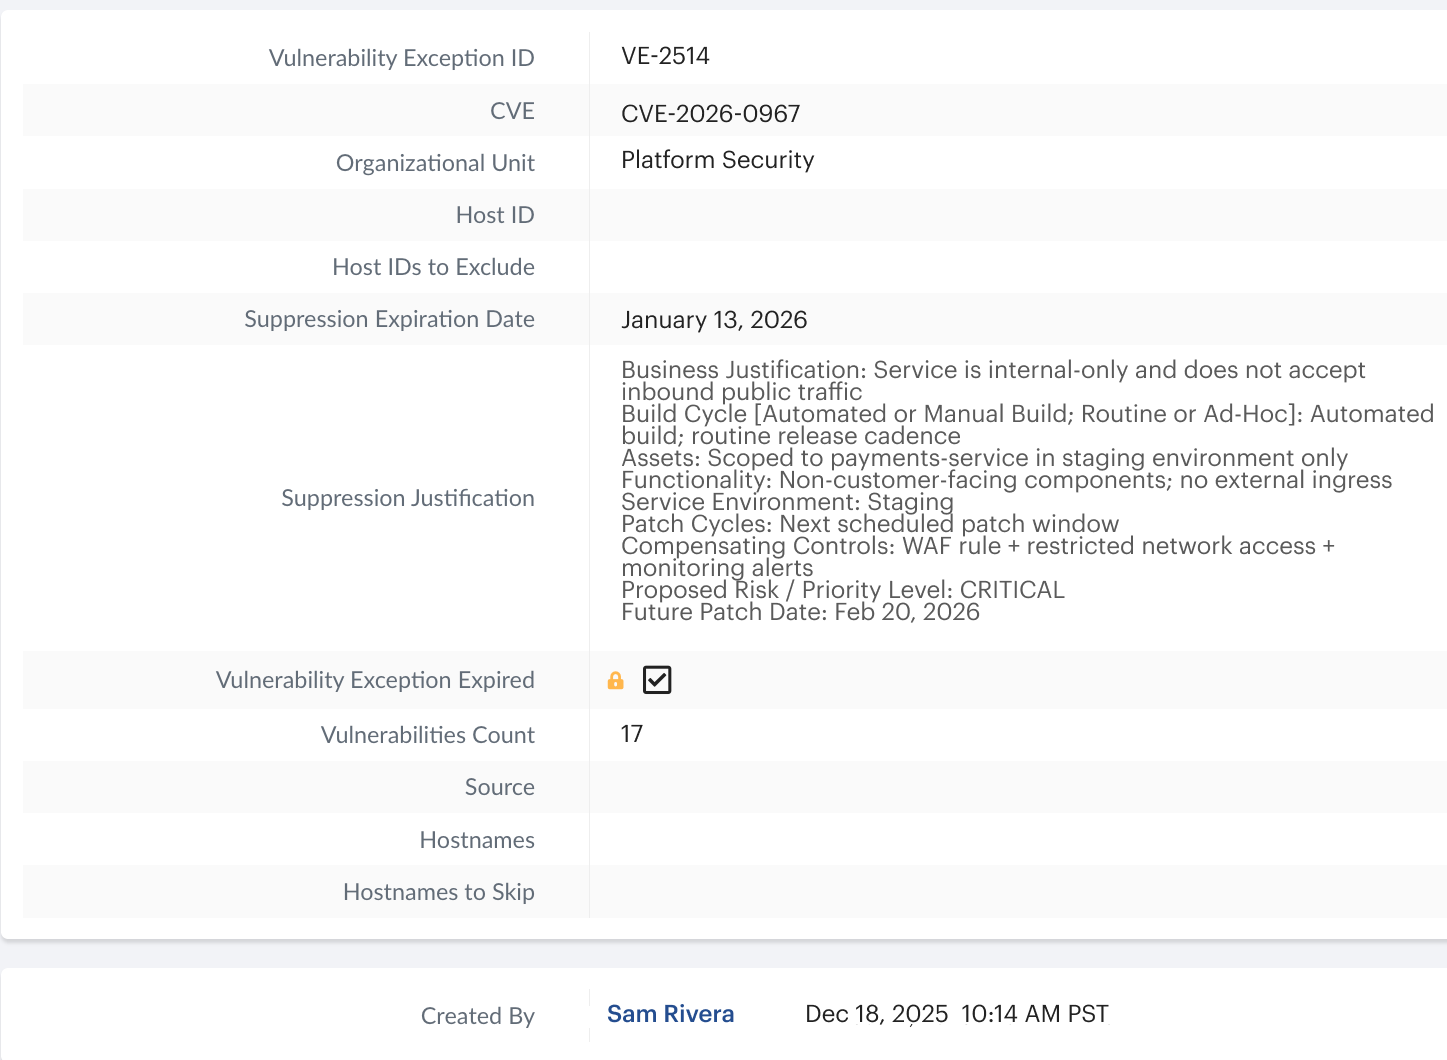Click the Future Patch Date line
The image size is (1447, 1060).
point(800,612)
